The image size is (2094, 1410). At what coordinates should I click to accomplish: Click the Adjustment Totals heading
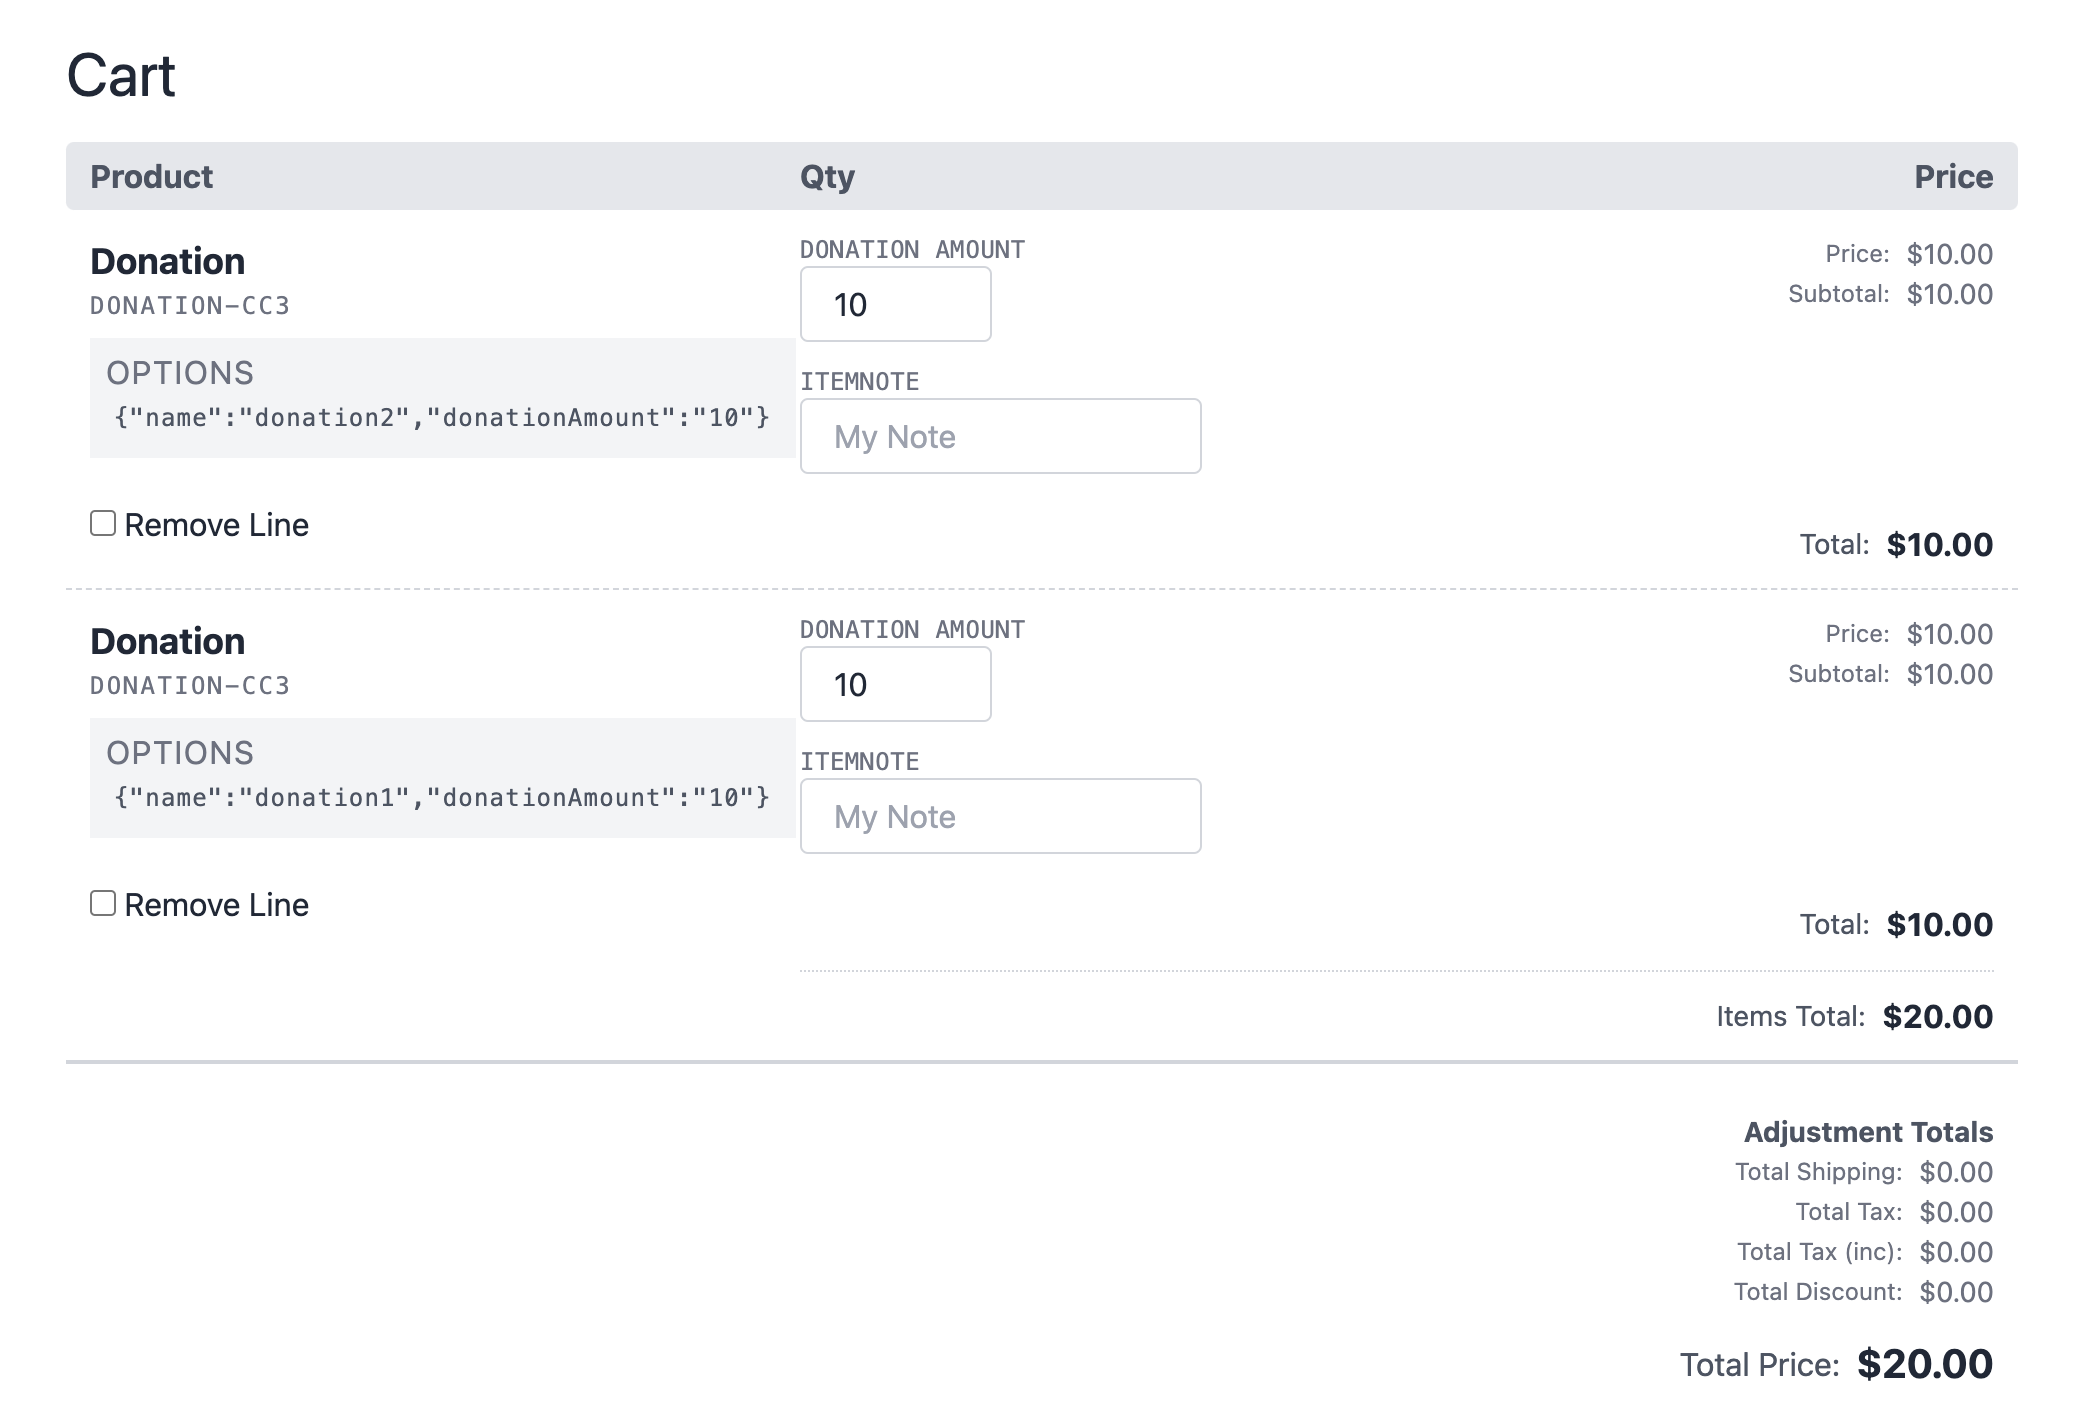click(x=1868, y=1132)
